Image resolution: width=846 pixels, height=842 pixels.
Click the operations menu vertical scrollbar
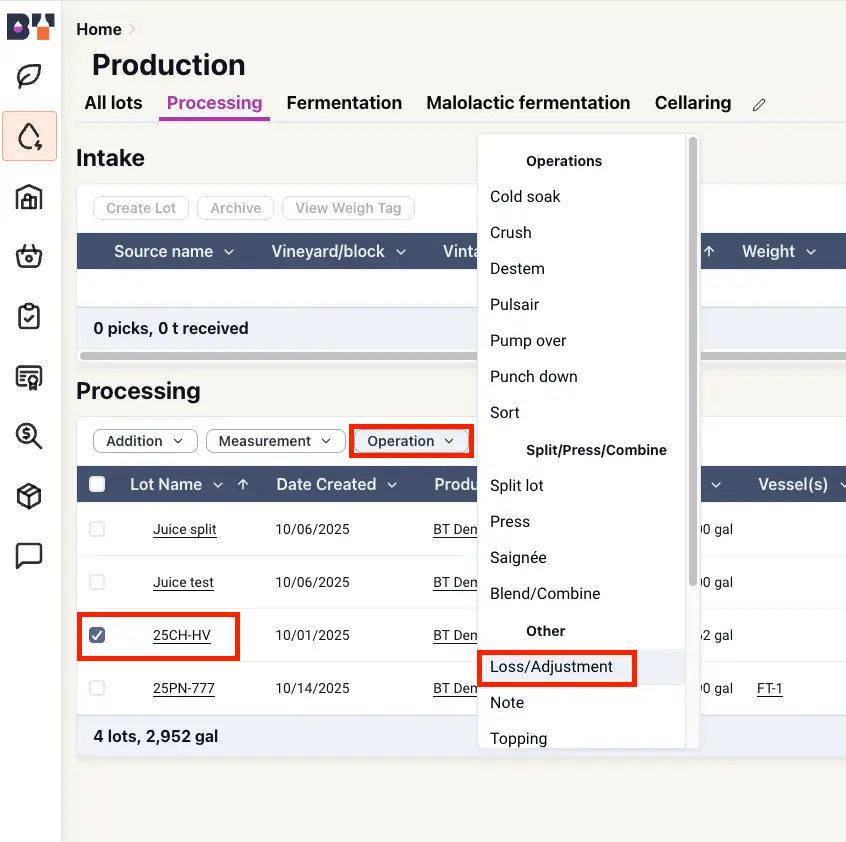(691, 360)
